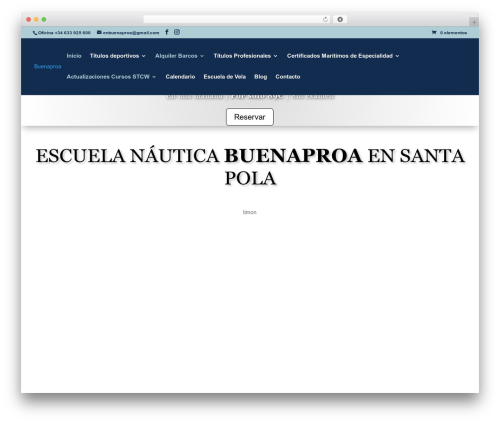Open Actualizaciones Cursos STCW menu item
The width and height of the screenshot is (500, 423).
point(108,77)
